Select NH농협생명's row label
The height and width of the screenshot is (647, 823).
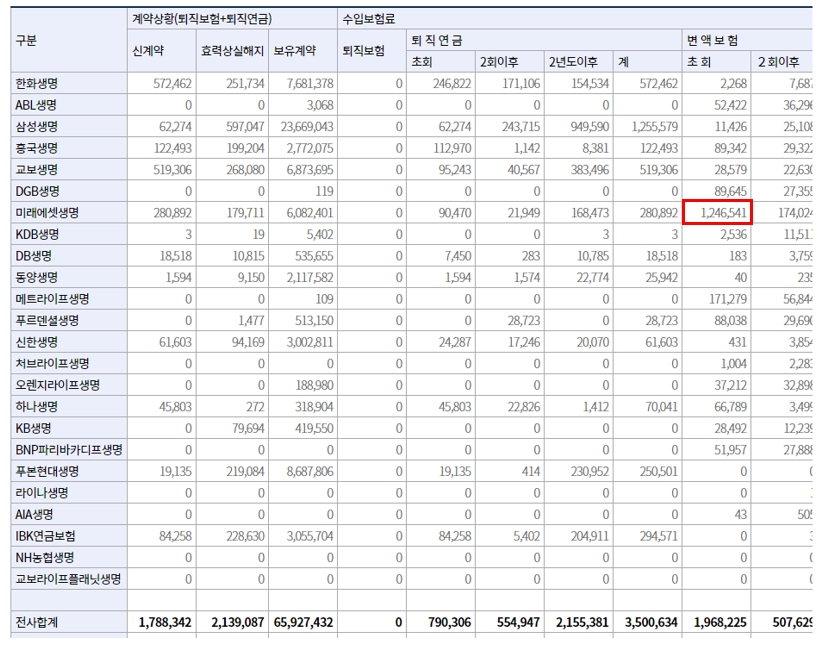coord(42,558)
